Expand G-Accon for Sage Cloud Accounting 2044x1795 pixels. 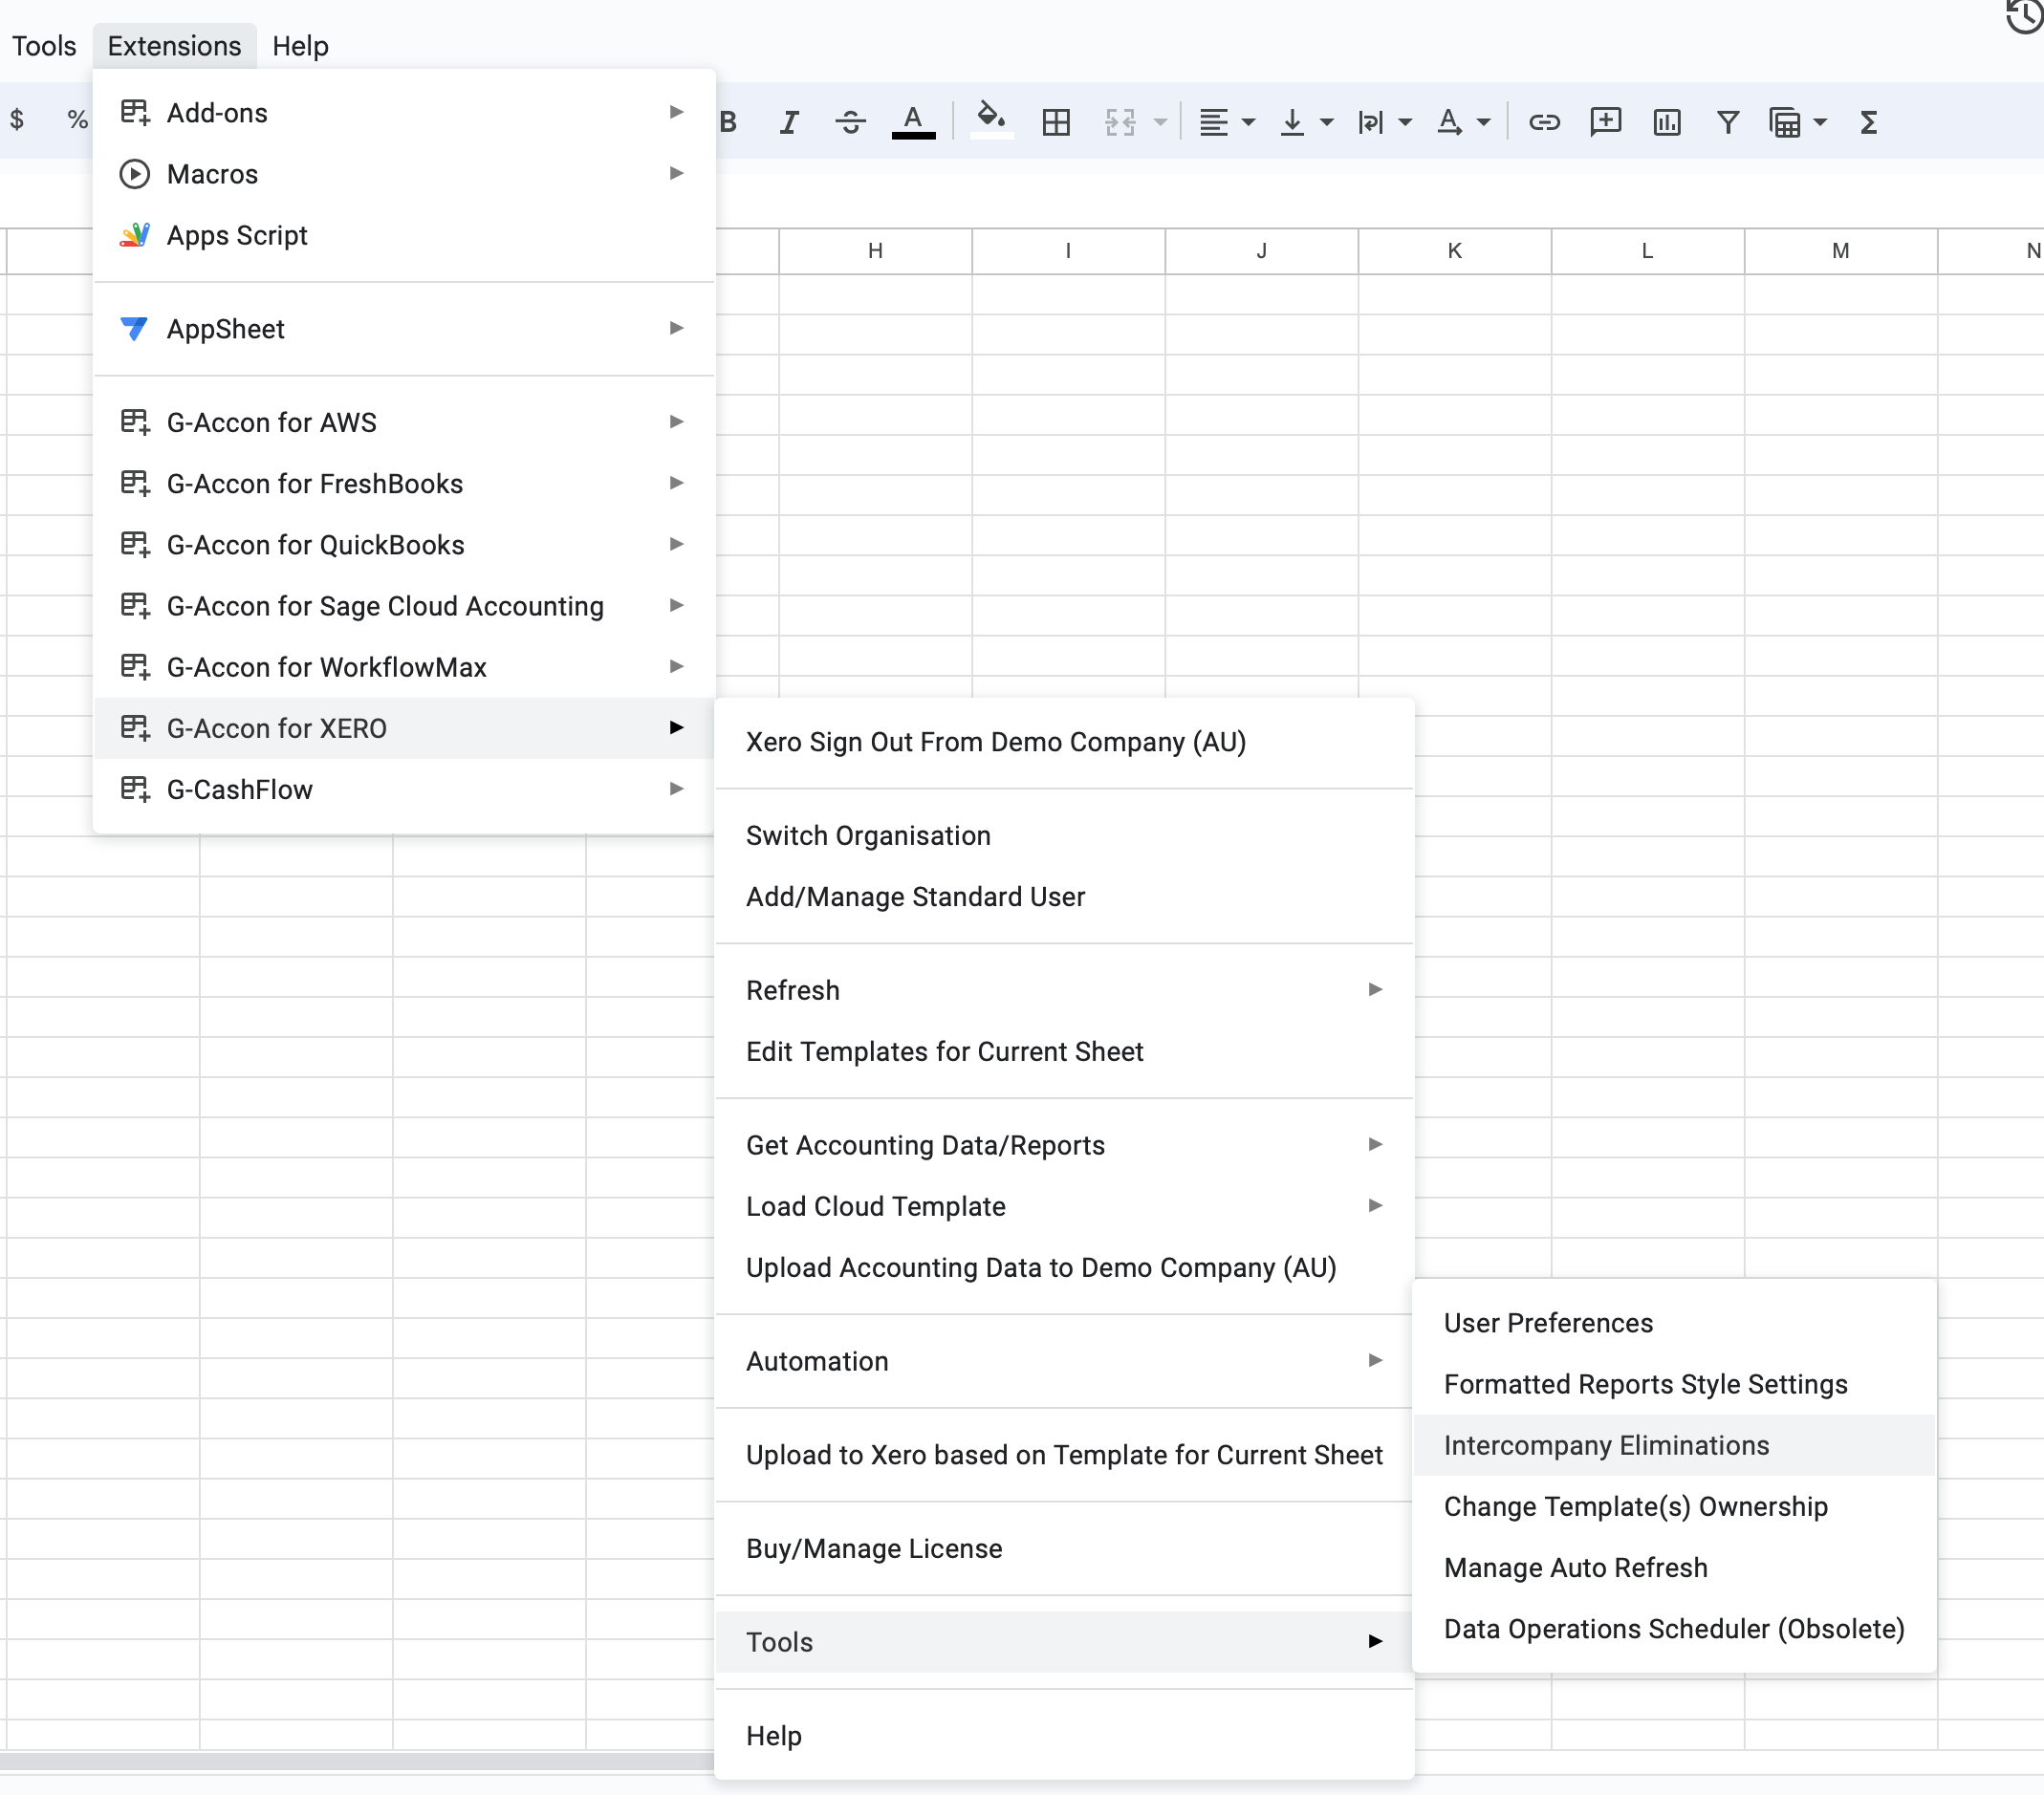404,605
